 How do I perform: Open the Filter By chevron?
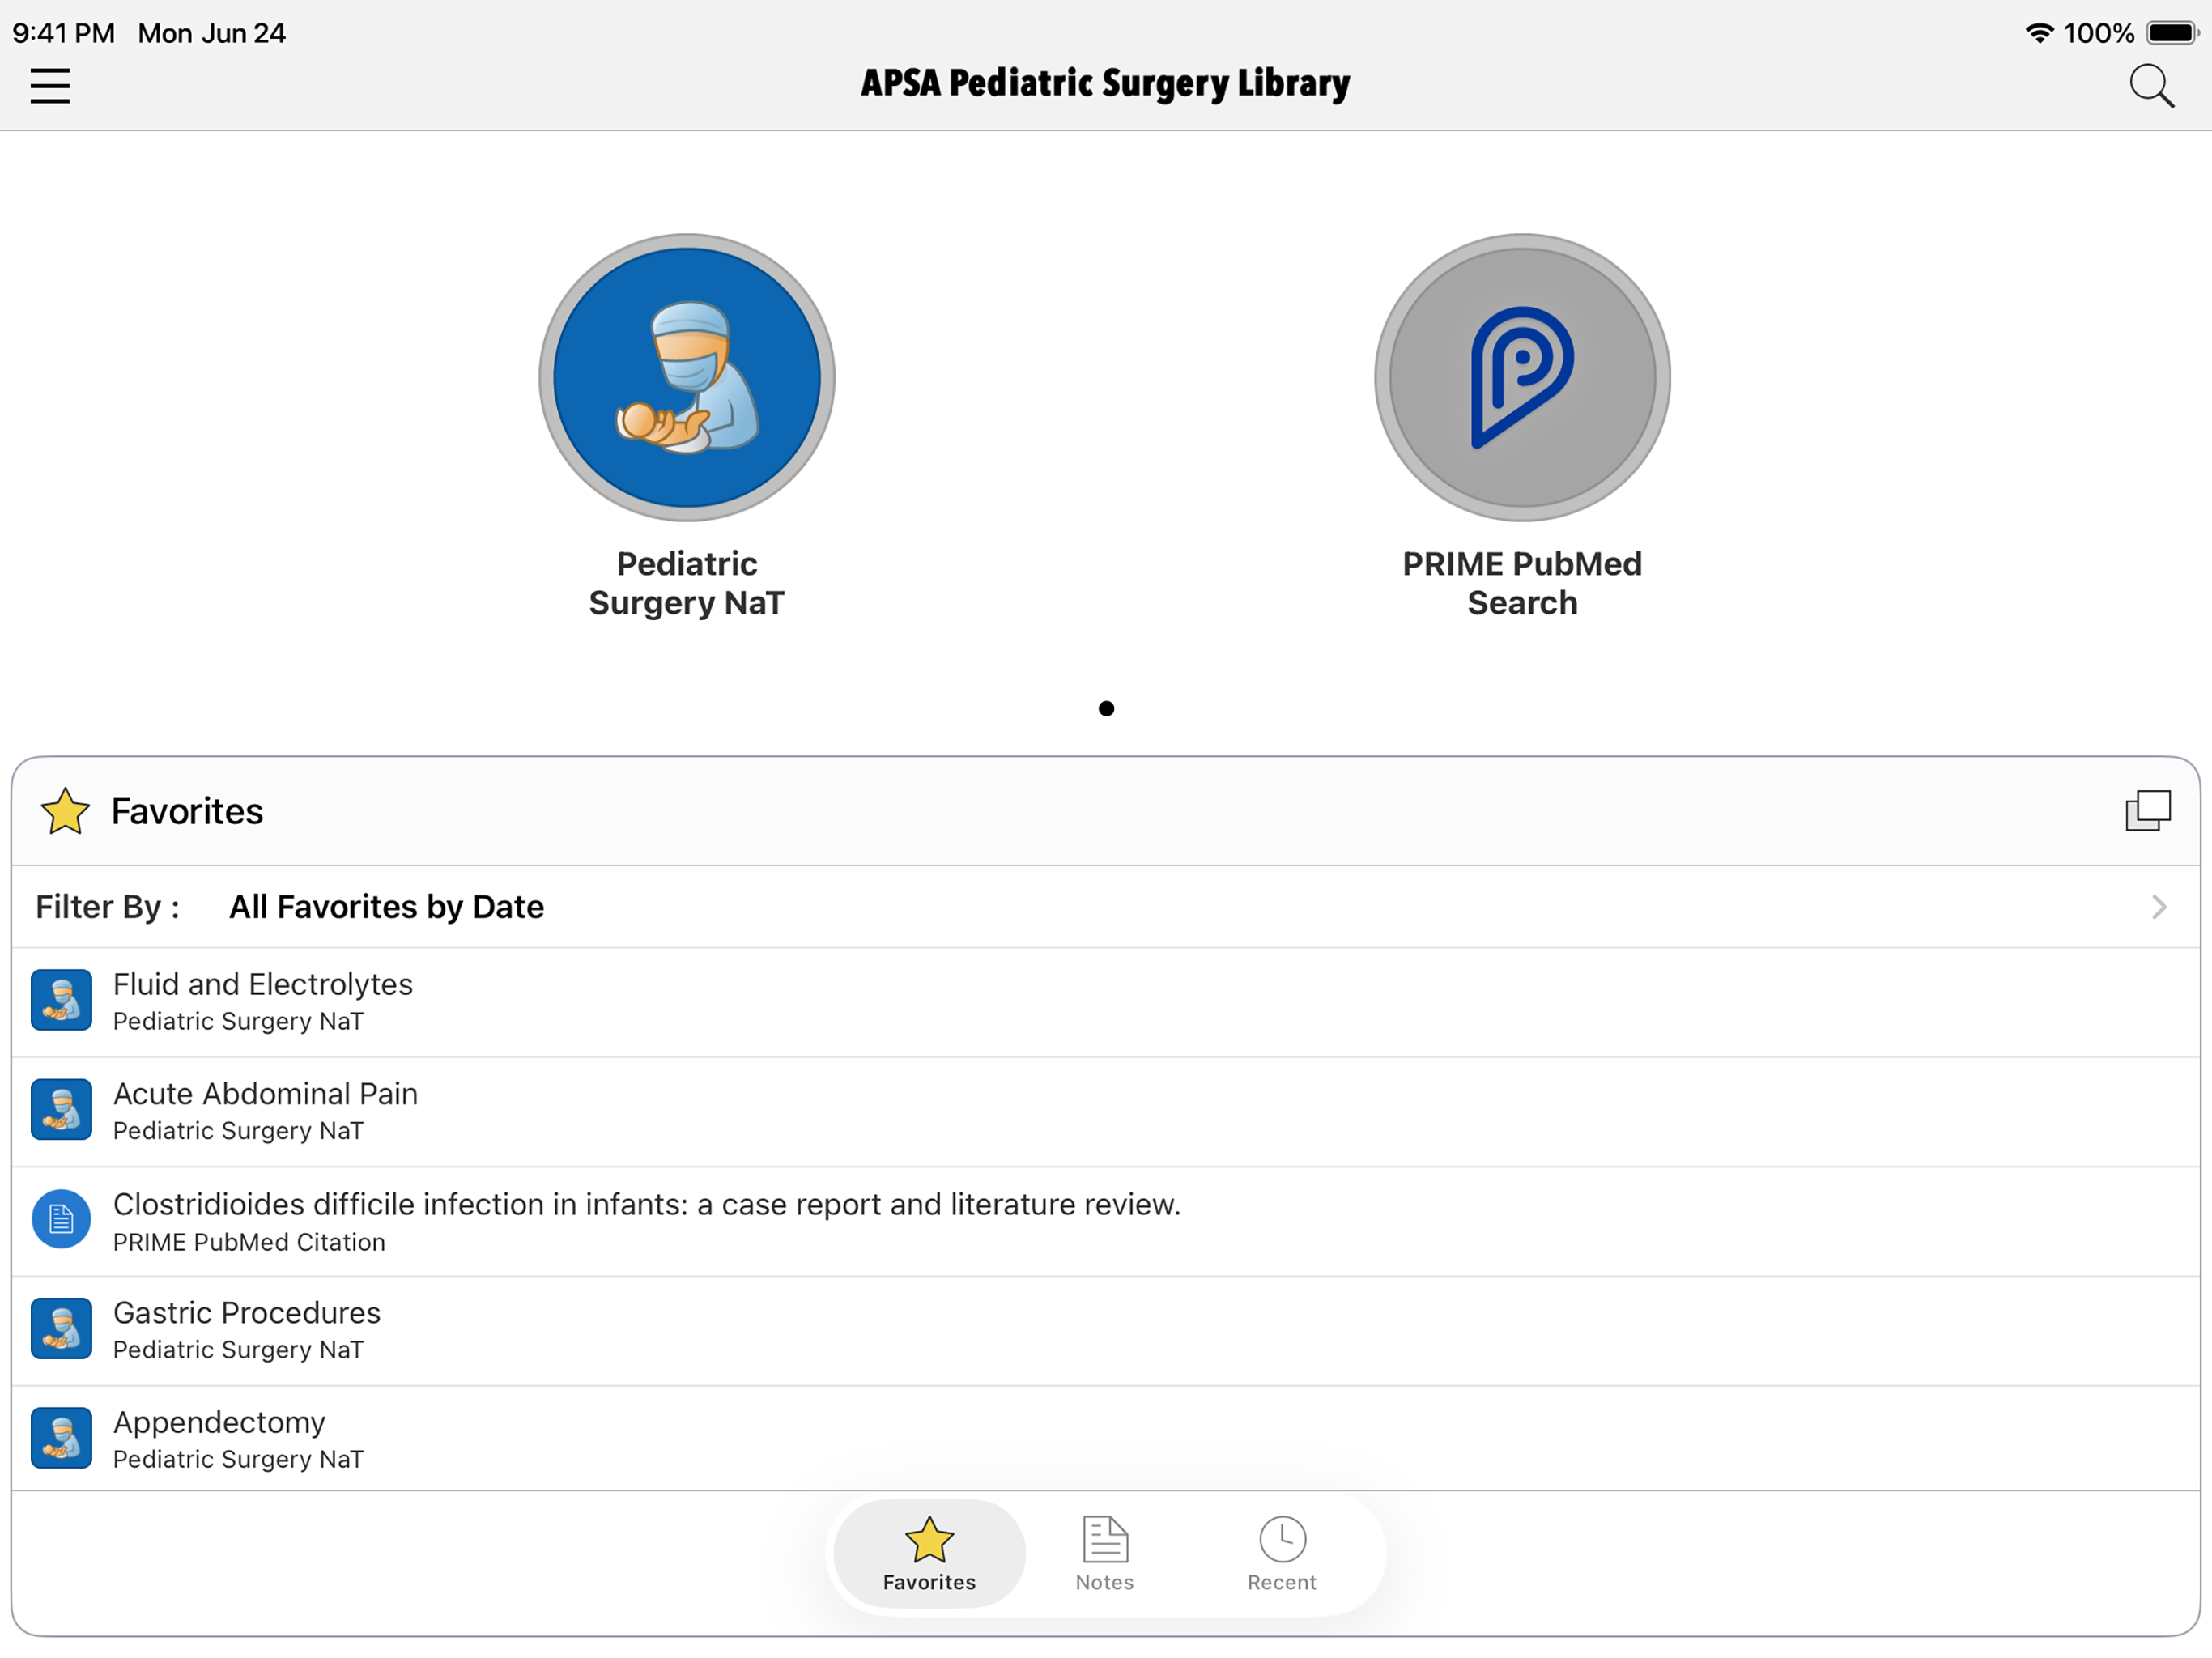pyautogui.click(x=2159, y=907)
